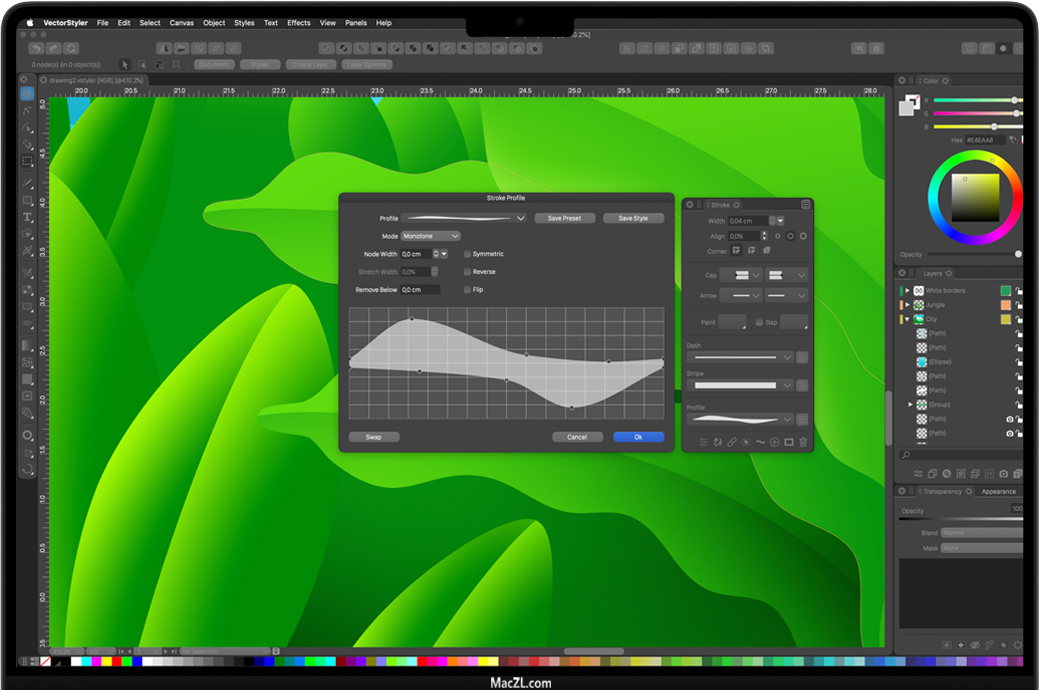Open the Mode Monotone dropdown
Viewport: 1040px width, 690px height.
[430, 236]
